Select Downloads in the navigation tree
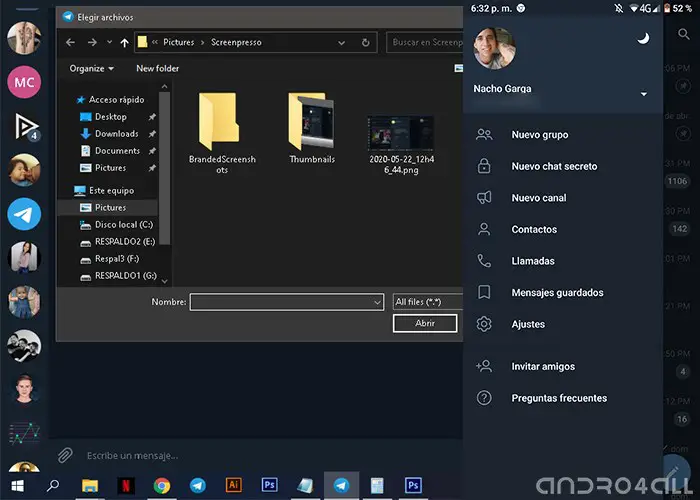 (x=116, y=134)
